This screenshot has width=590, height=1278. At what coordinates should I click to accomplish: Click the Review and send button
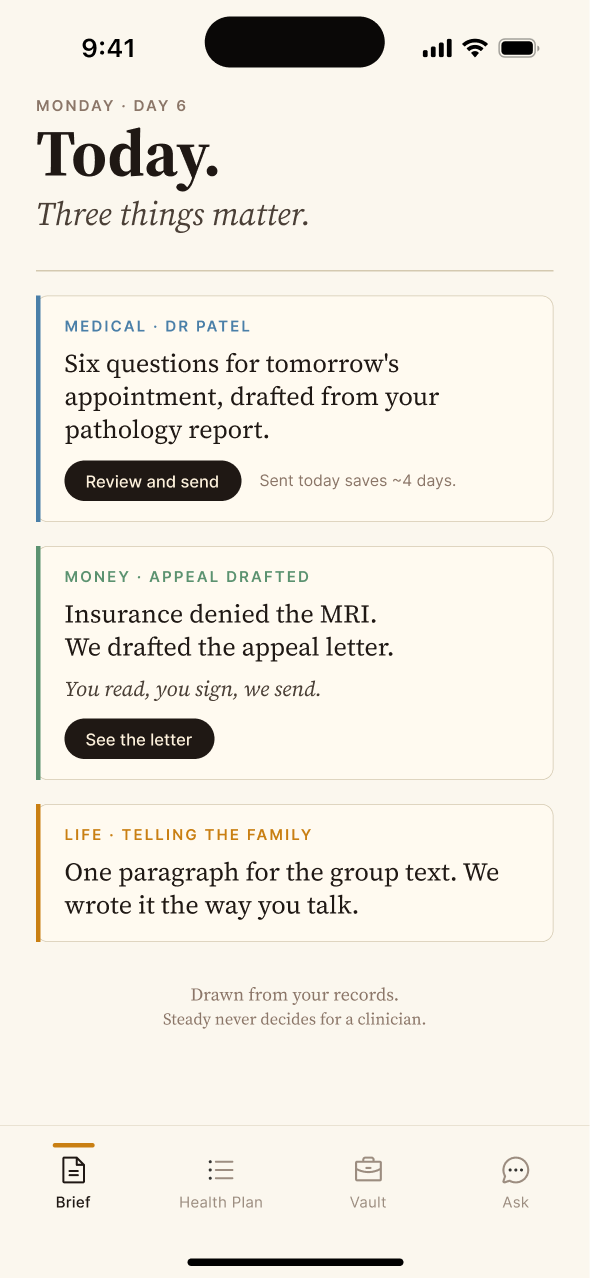click(152, 481)
